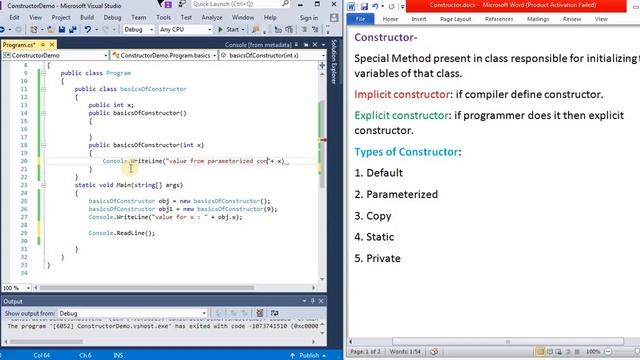
Task: Open the Analyze menu in Visual Studio
Action: (212, 18)
